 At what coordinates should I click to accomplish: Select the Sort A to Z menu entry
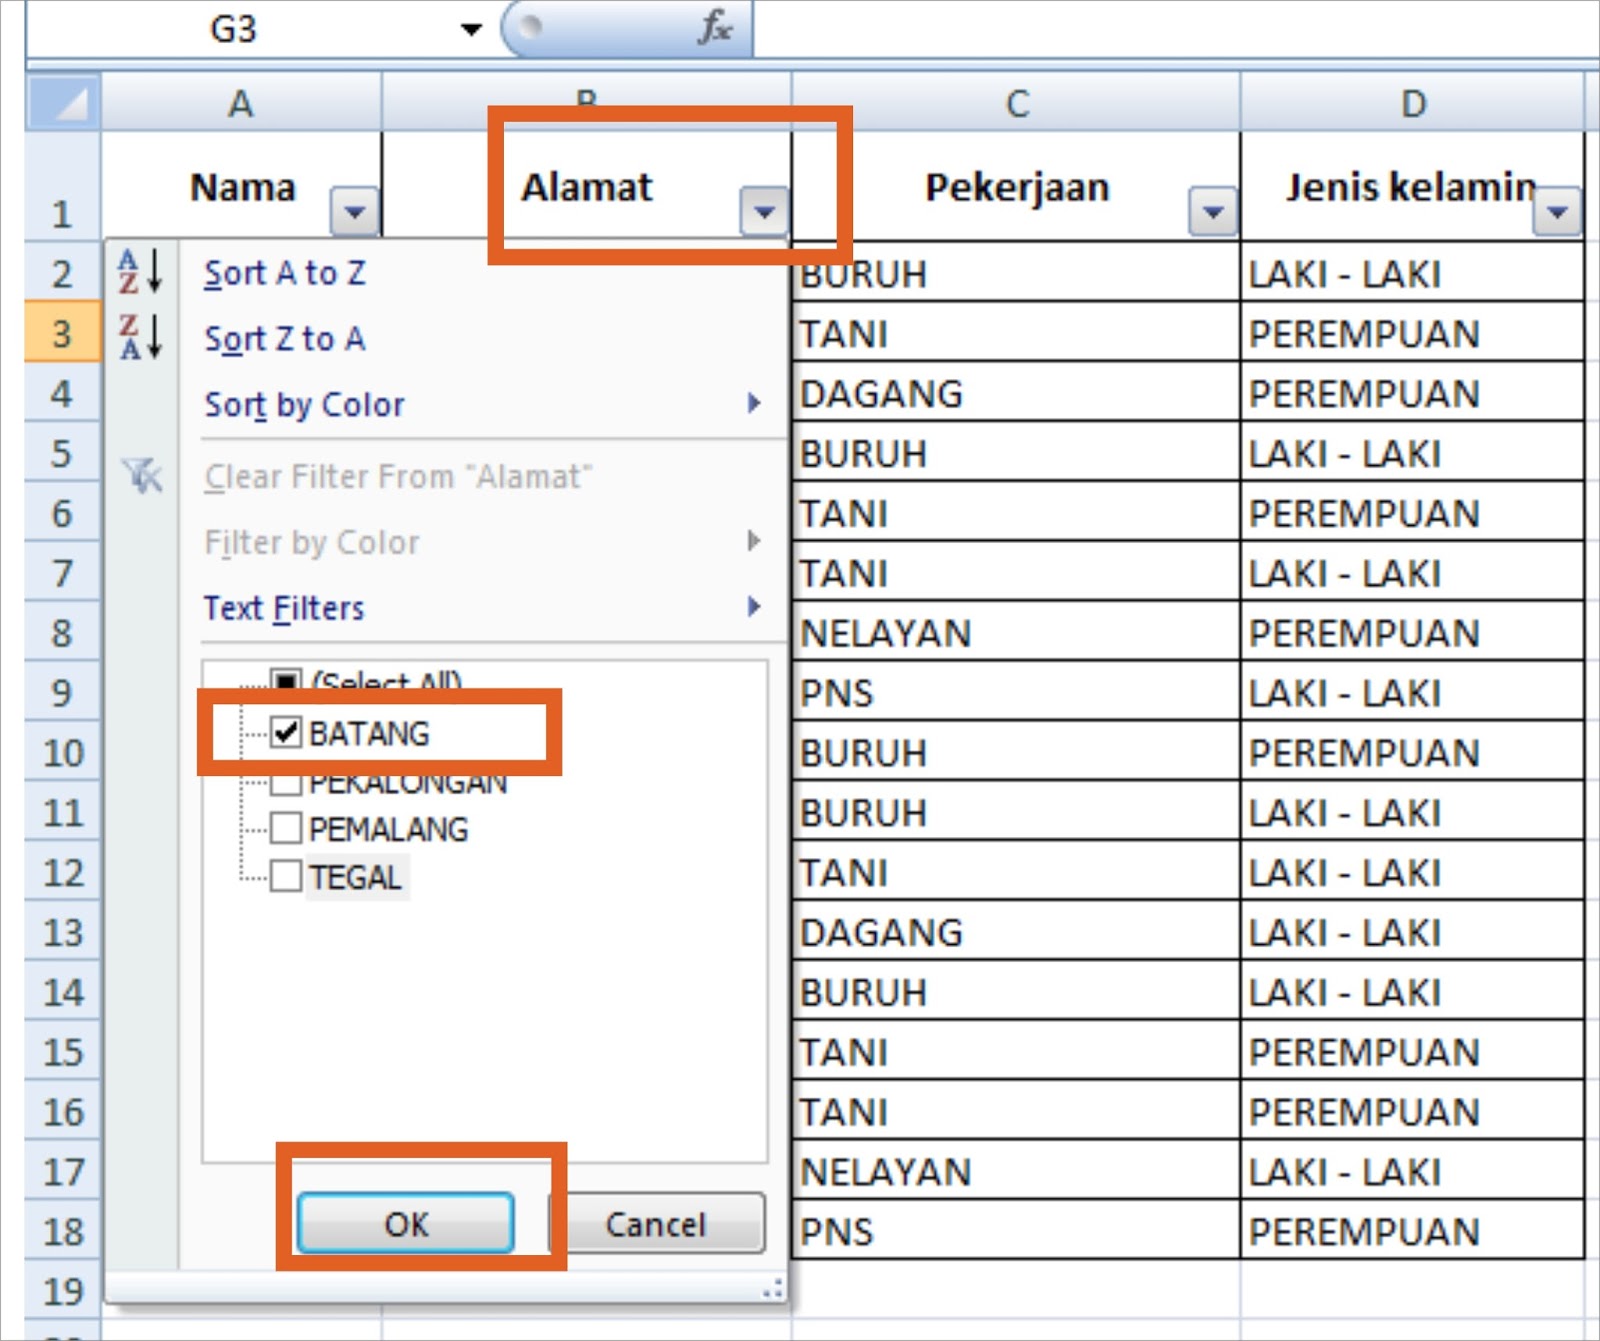click(x=283, y=271)
